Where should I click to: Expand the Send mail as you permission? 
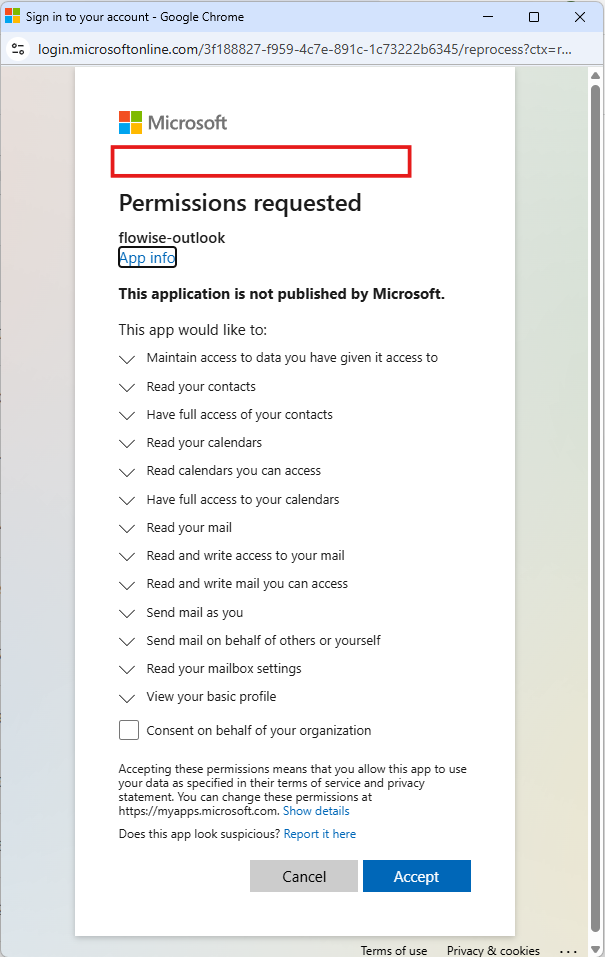coord(127,613)
